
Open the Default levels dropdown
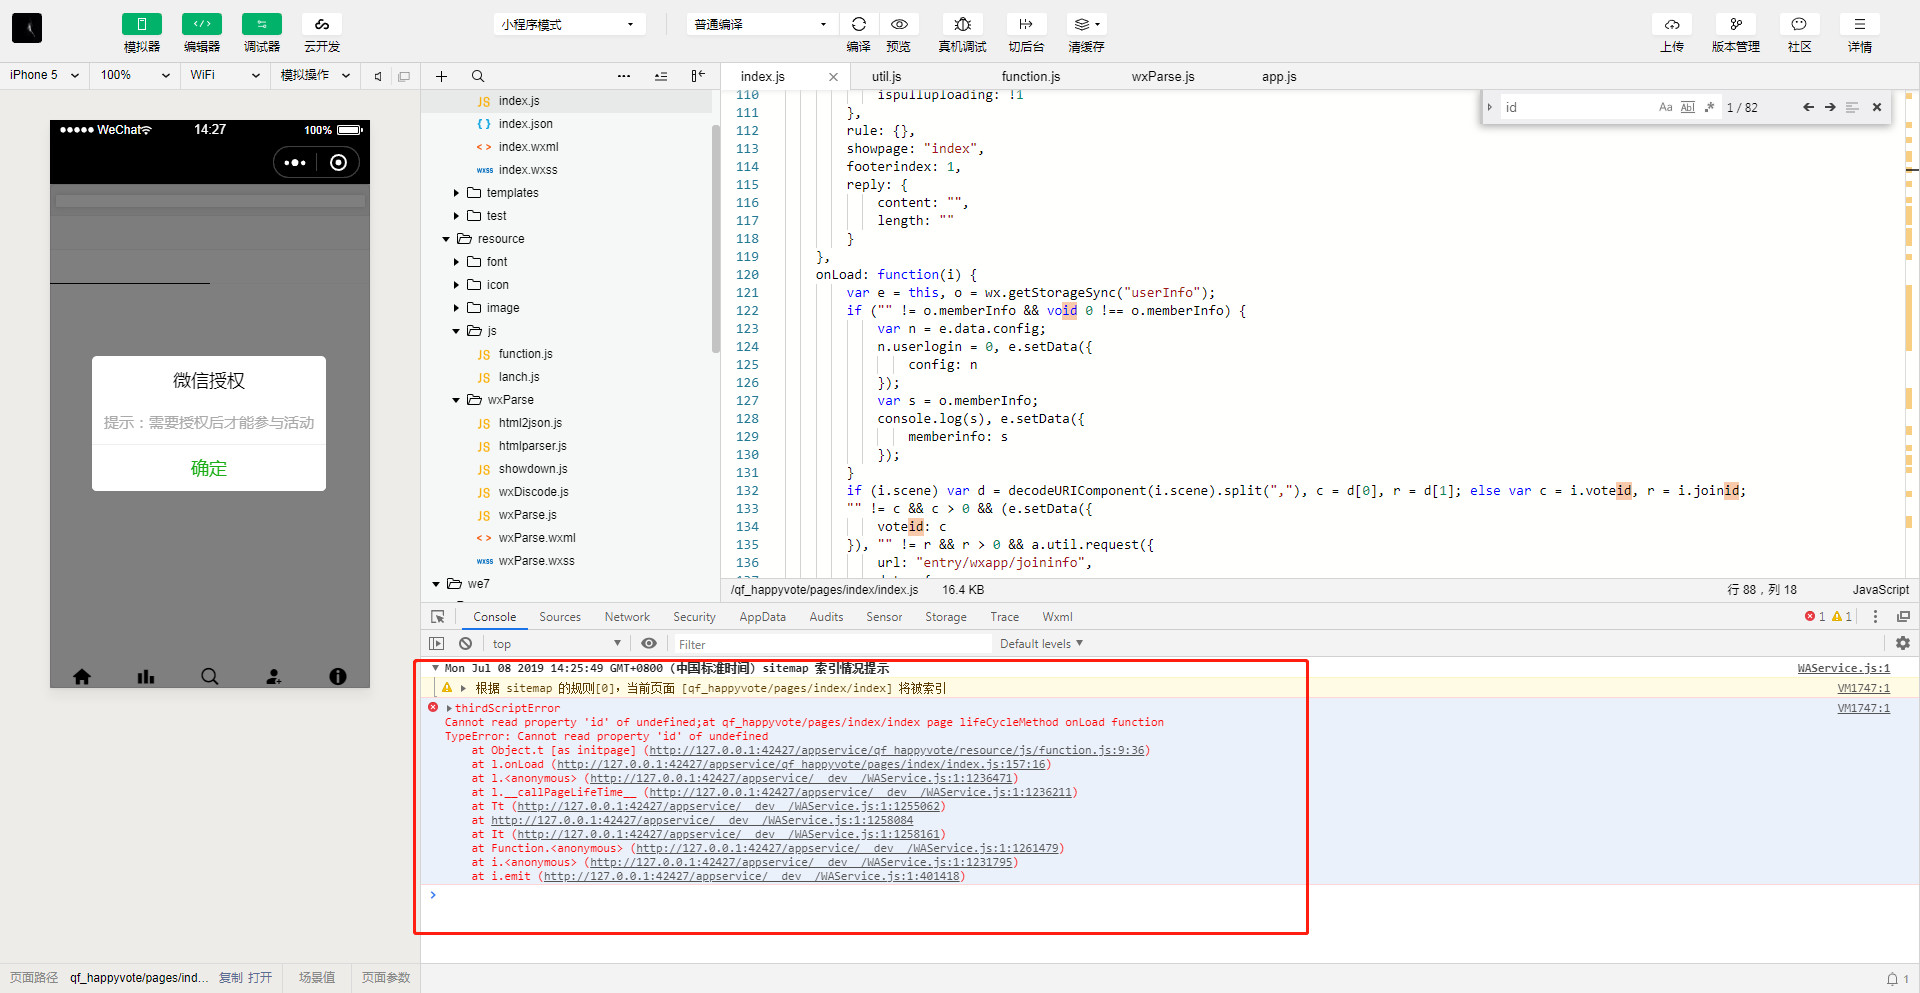(x=1041, y=644)
